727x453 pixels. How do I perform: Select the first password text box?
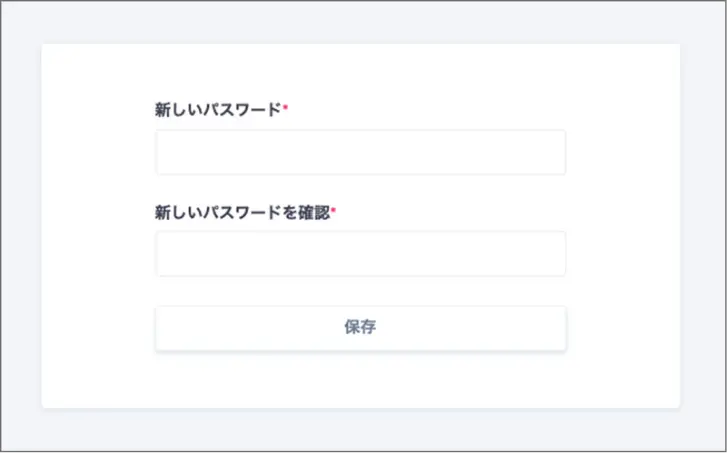360,152
